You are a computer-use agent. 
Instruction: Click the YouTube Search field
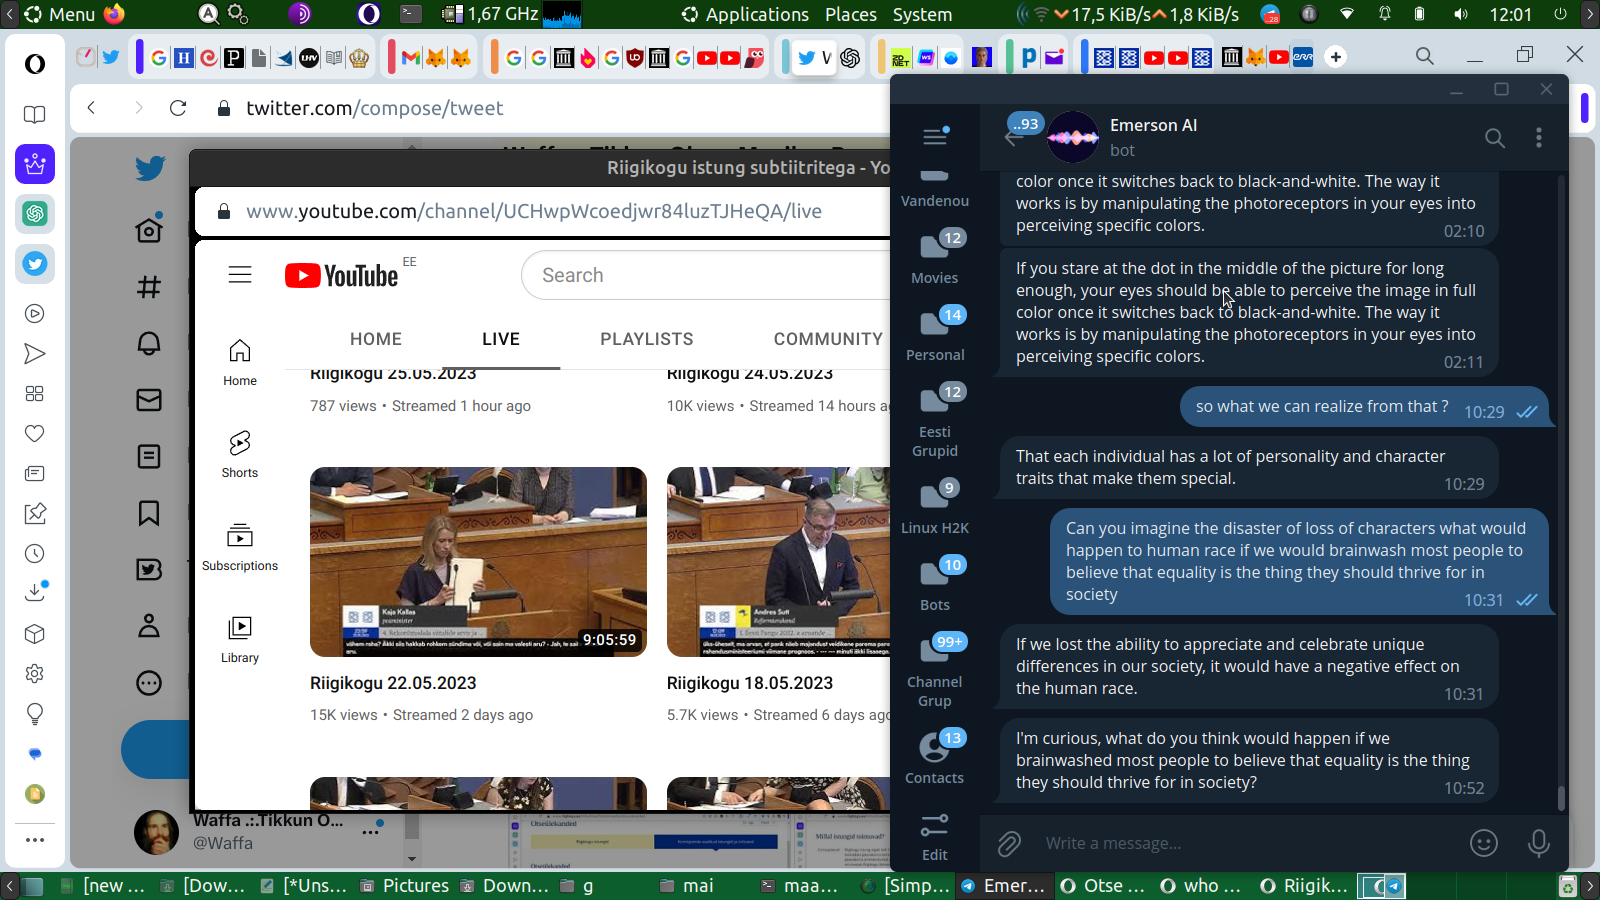pos(700,275)
